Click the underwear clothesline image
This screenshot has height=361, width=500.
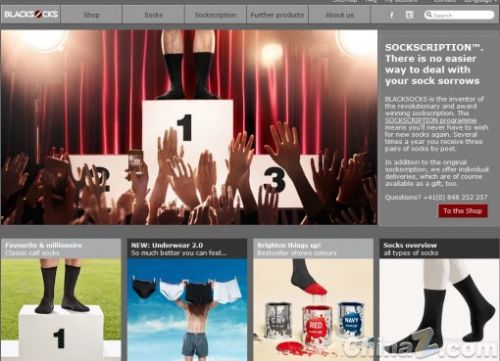click(x=187, y=309)
